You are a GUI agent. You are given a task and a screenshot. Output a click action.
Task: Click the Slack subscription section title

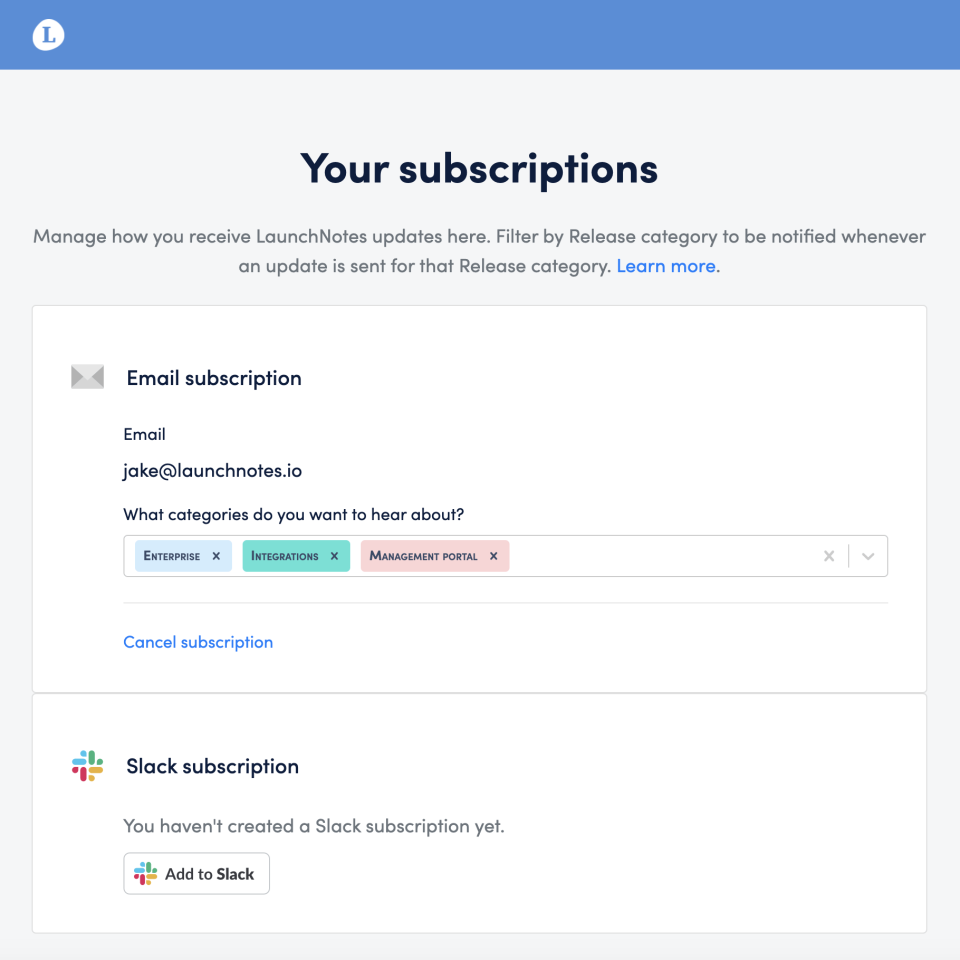click(212, 766)
